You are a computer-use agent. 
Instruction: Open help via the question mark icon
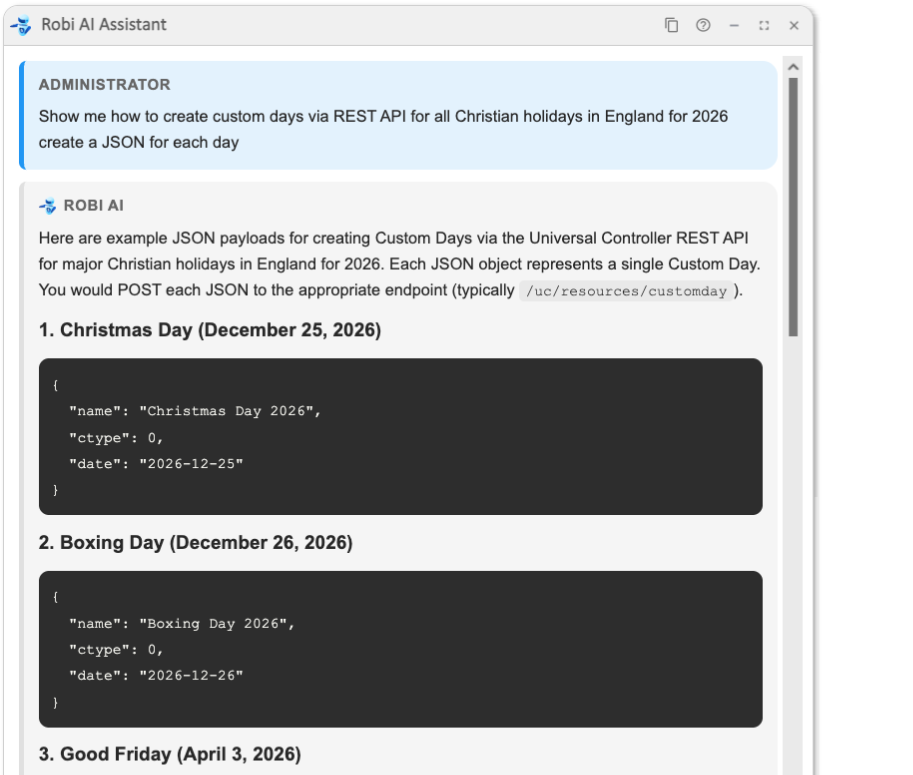(x=703, y=25)
